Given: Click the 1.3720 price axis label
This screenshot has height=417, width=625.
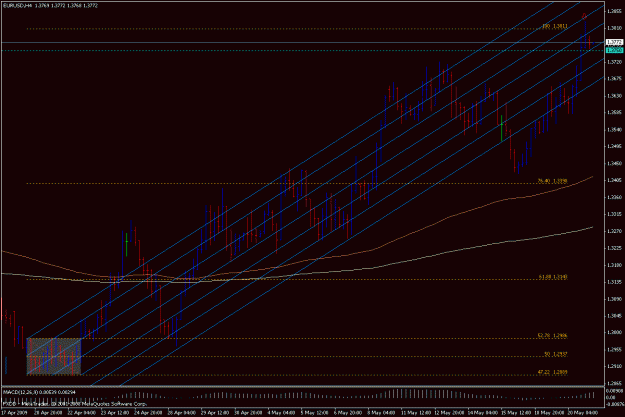Looking at the screenshot, I should click(614, 62).
